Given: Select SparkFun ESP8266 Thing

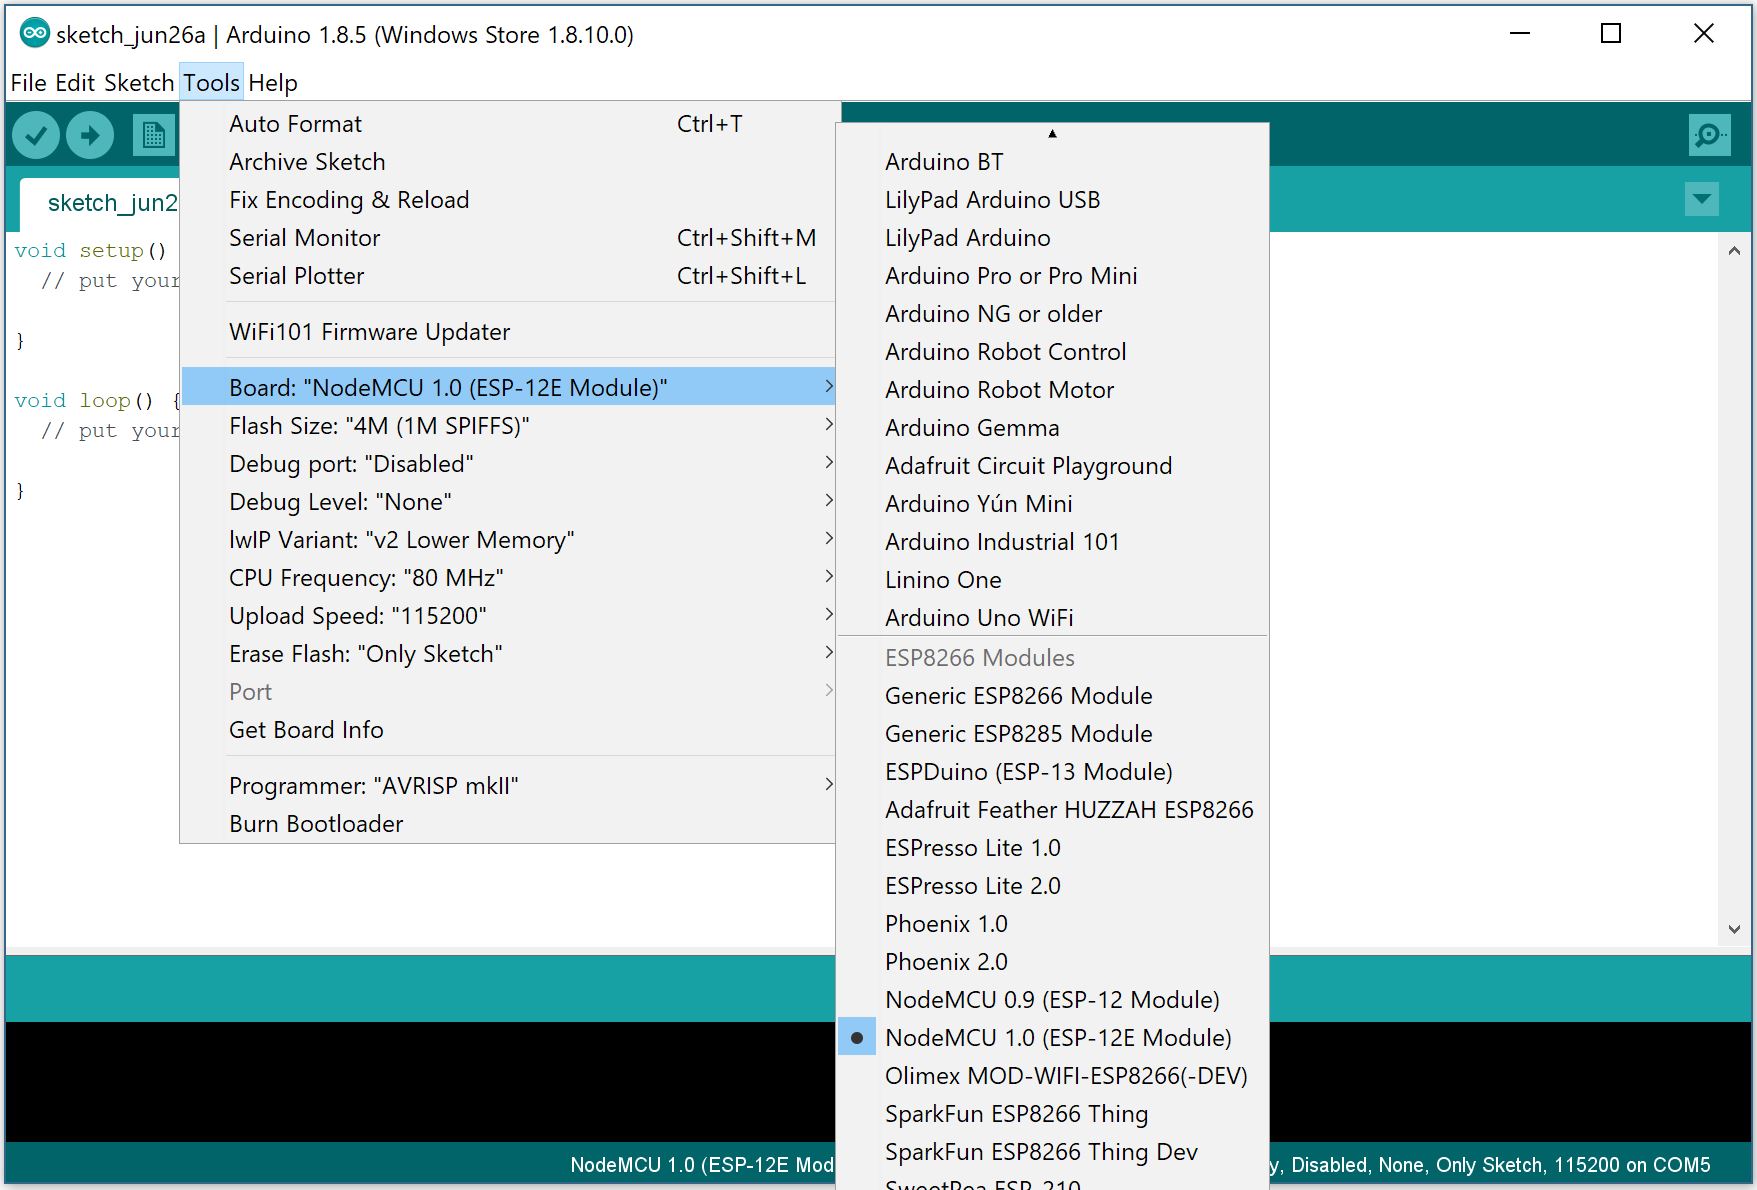Looking at the screenshot, I should point(1053,1113).
